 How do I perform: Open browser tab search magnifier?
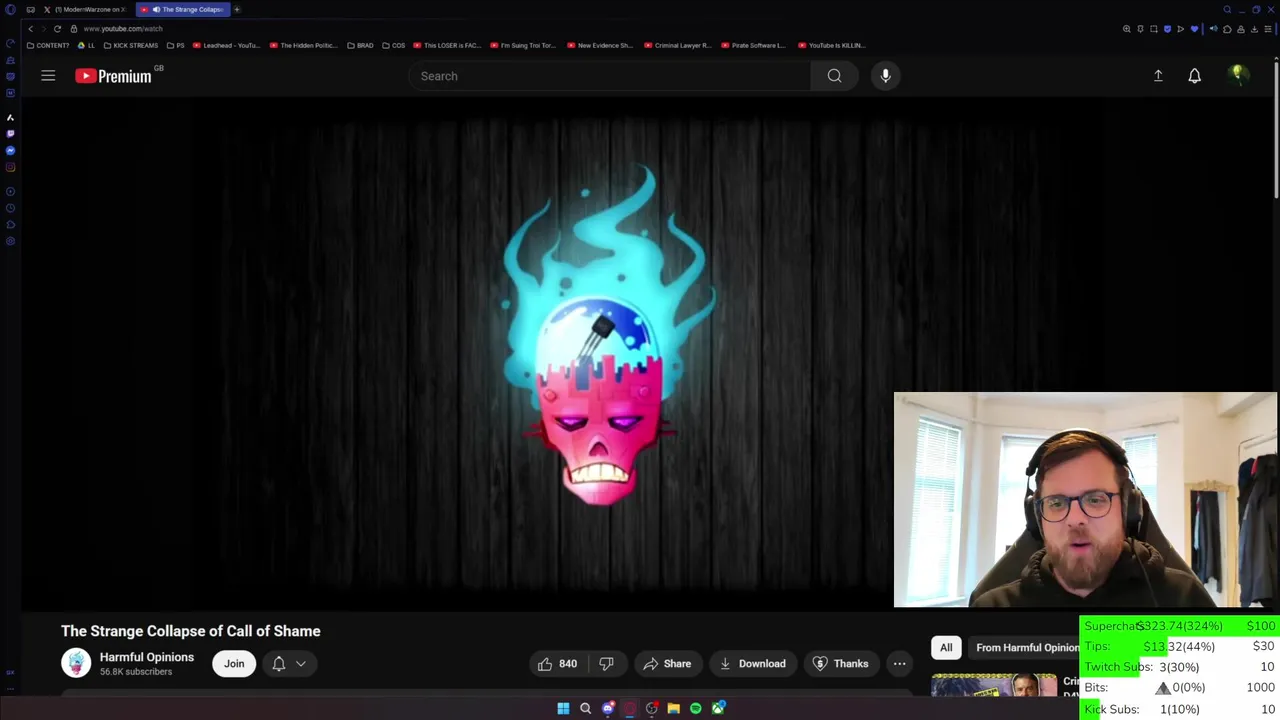tap(1227, 9)
